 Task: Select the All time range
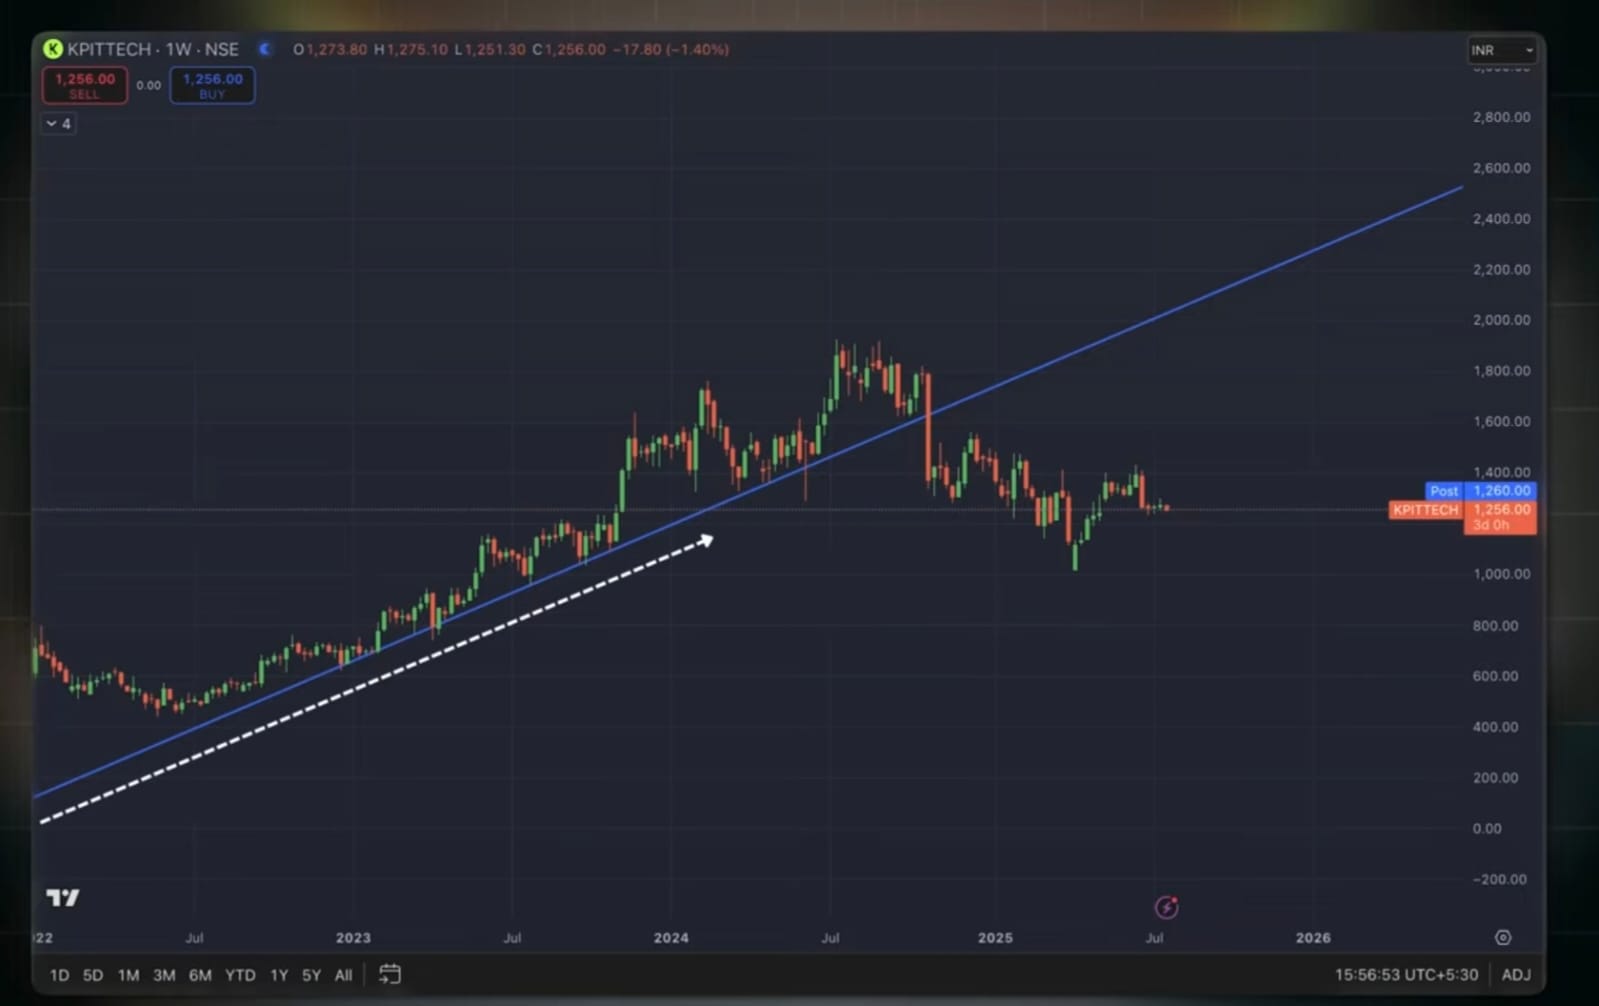pos(343,975)
